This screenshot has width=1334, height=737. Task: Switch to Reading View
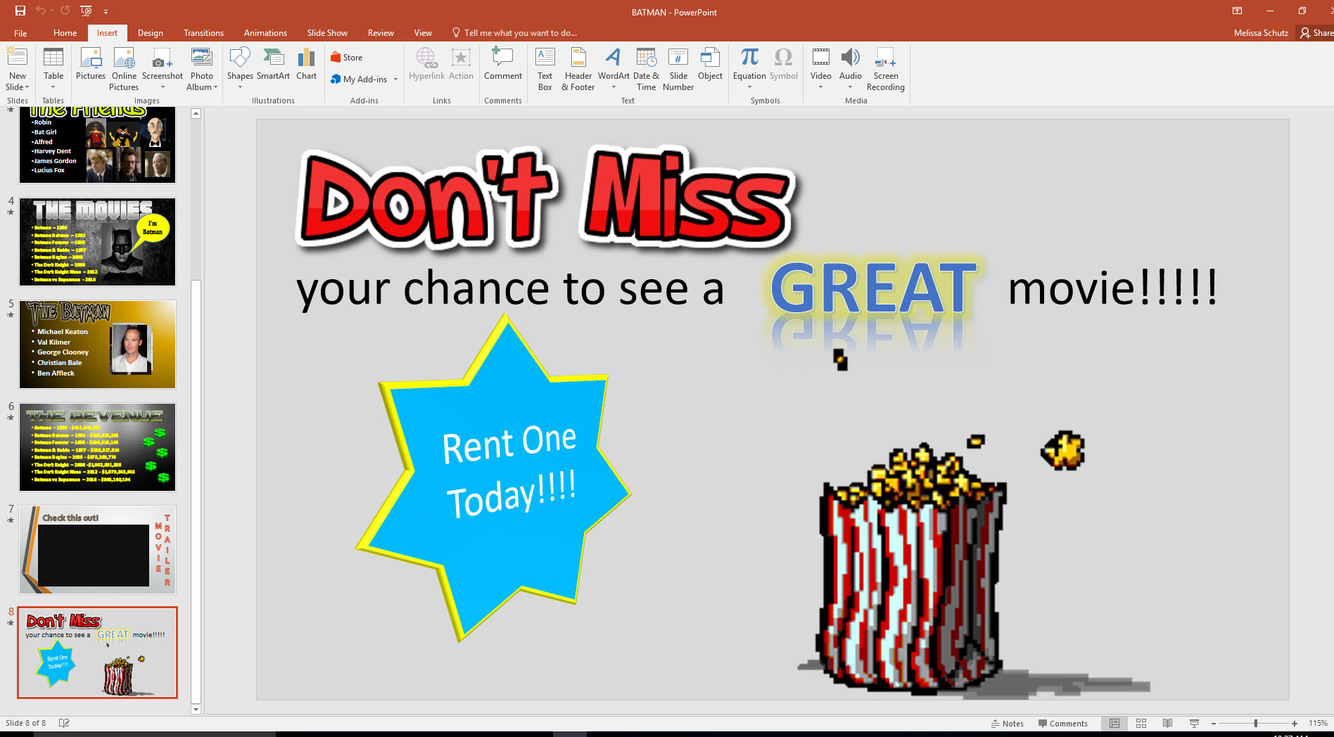point(1167,723)
